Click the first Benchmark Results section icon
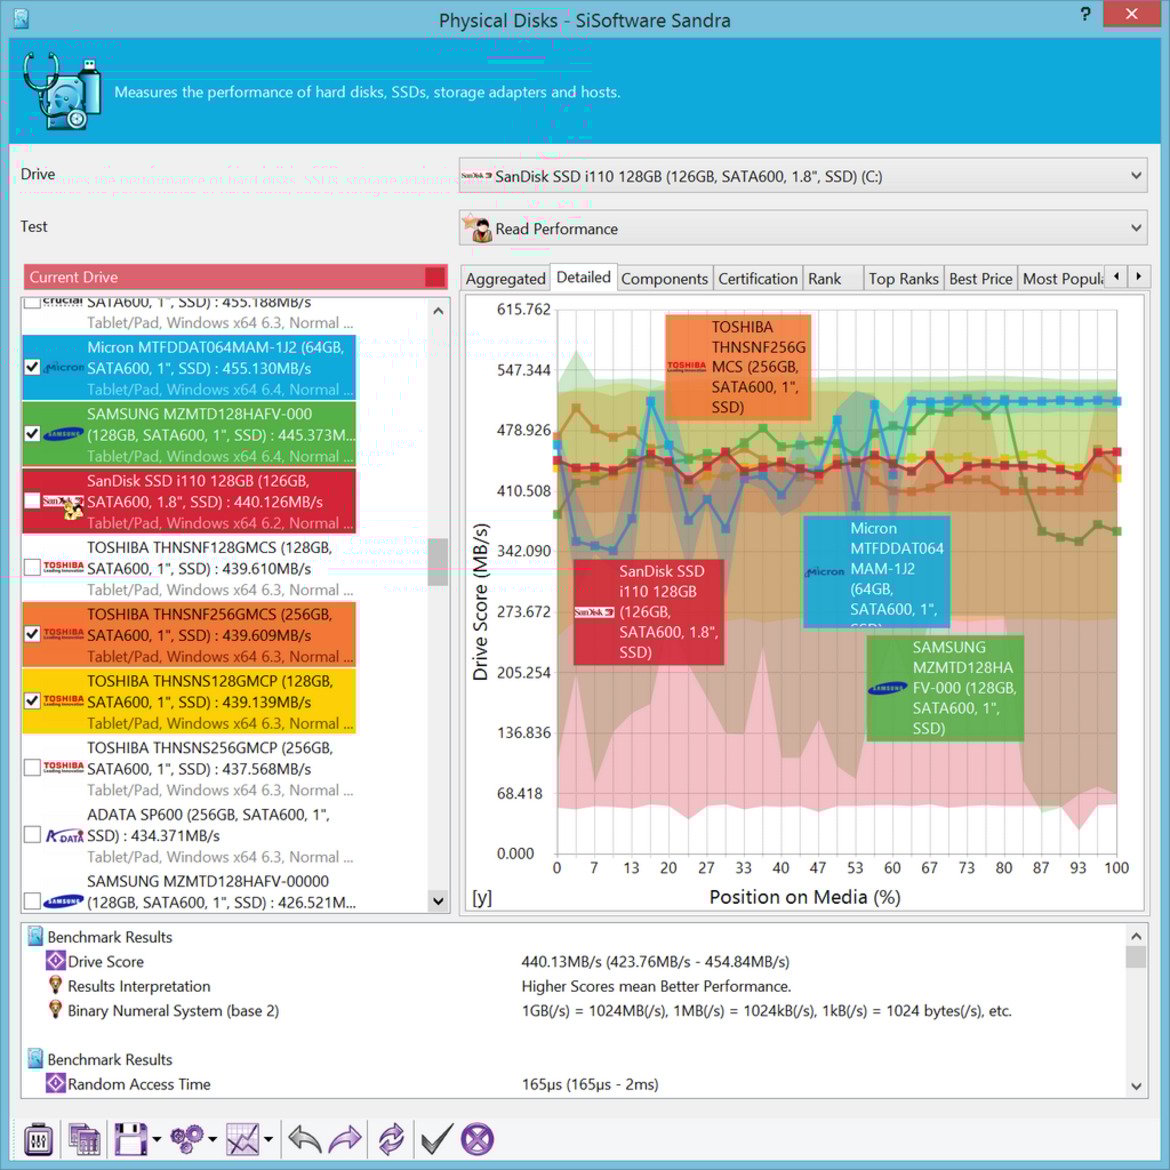 pyautogui.click(x=35, y=936)
